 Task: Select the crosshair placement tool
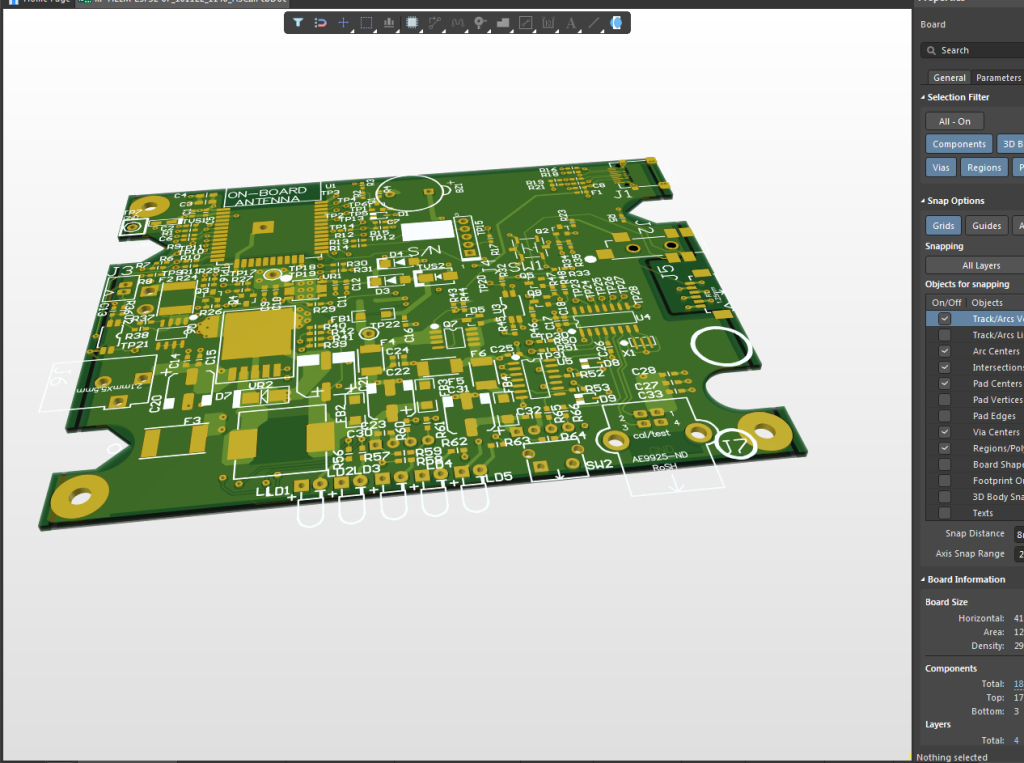click(344, 22)
